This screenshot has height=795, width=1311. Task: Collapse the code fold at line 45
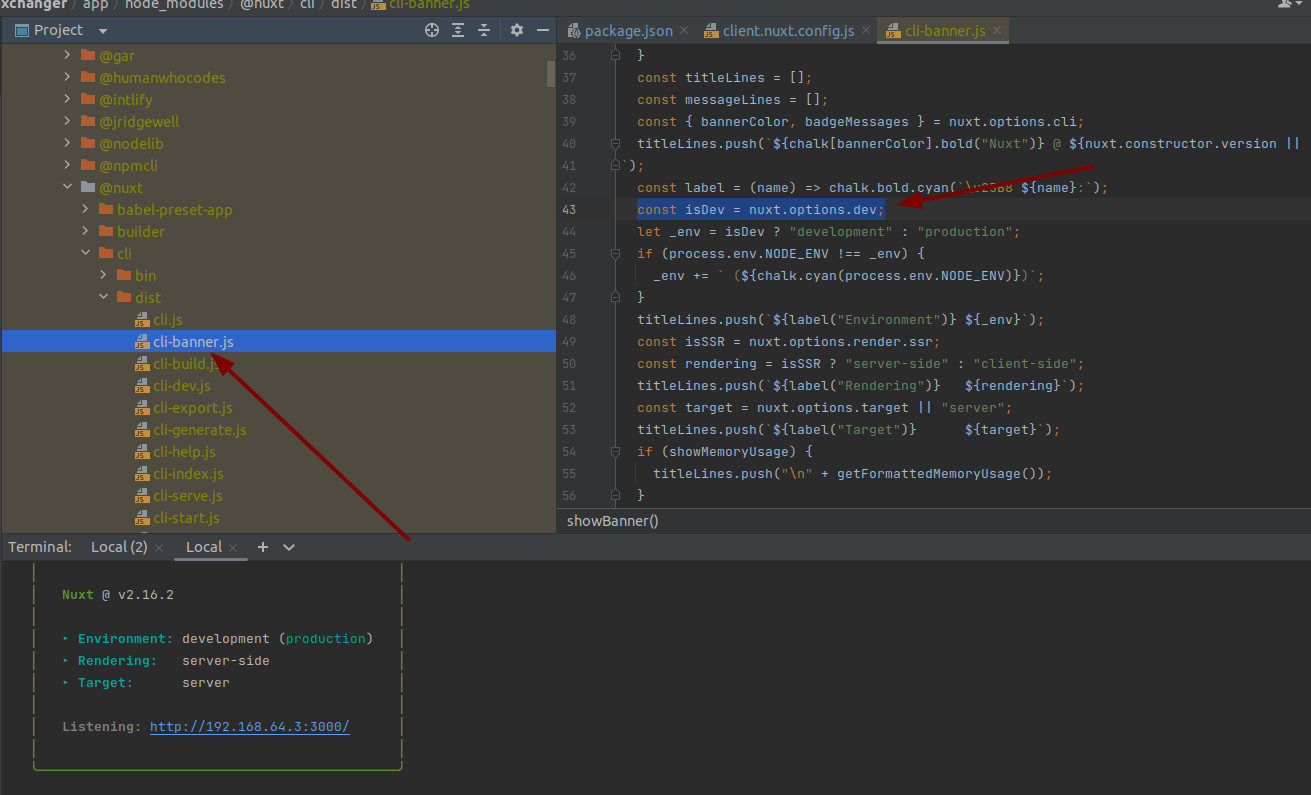click(615, 253)
